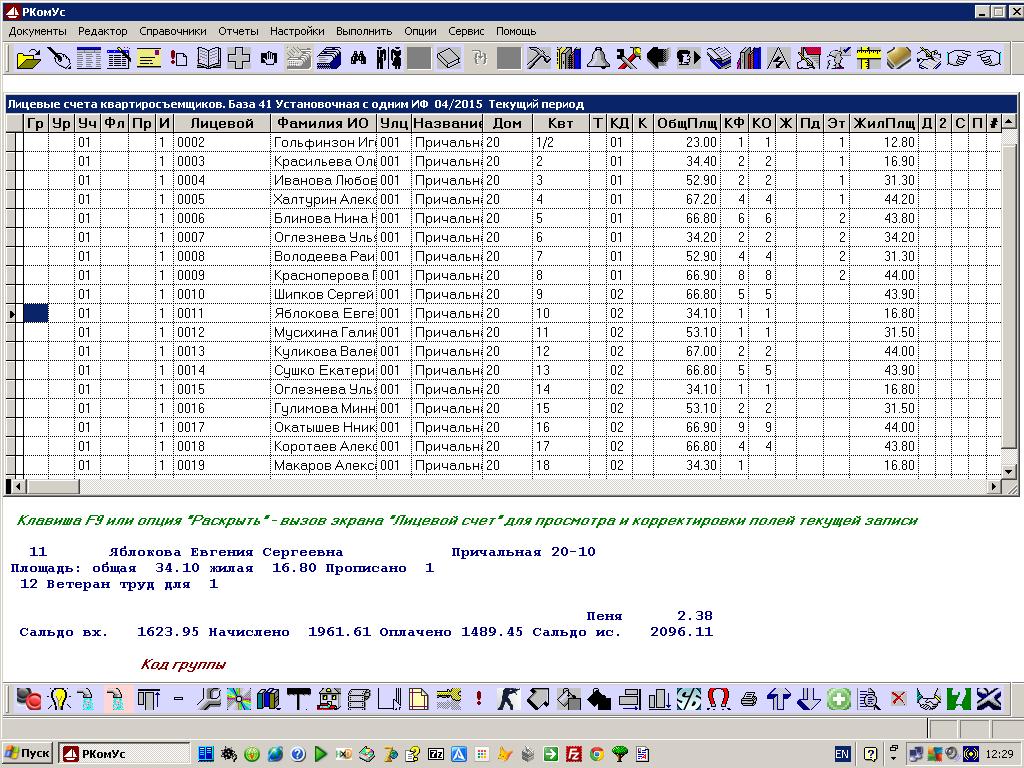Click the green question mark help icon

pos(959,698)
